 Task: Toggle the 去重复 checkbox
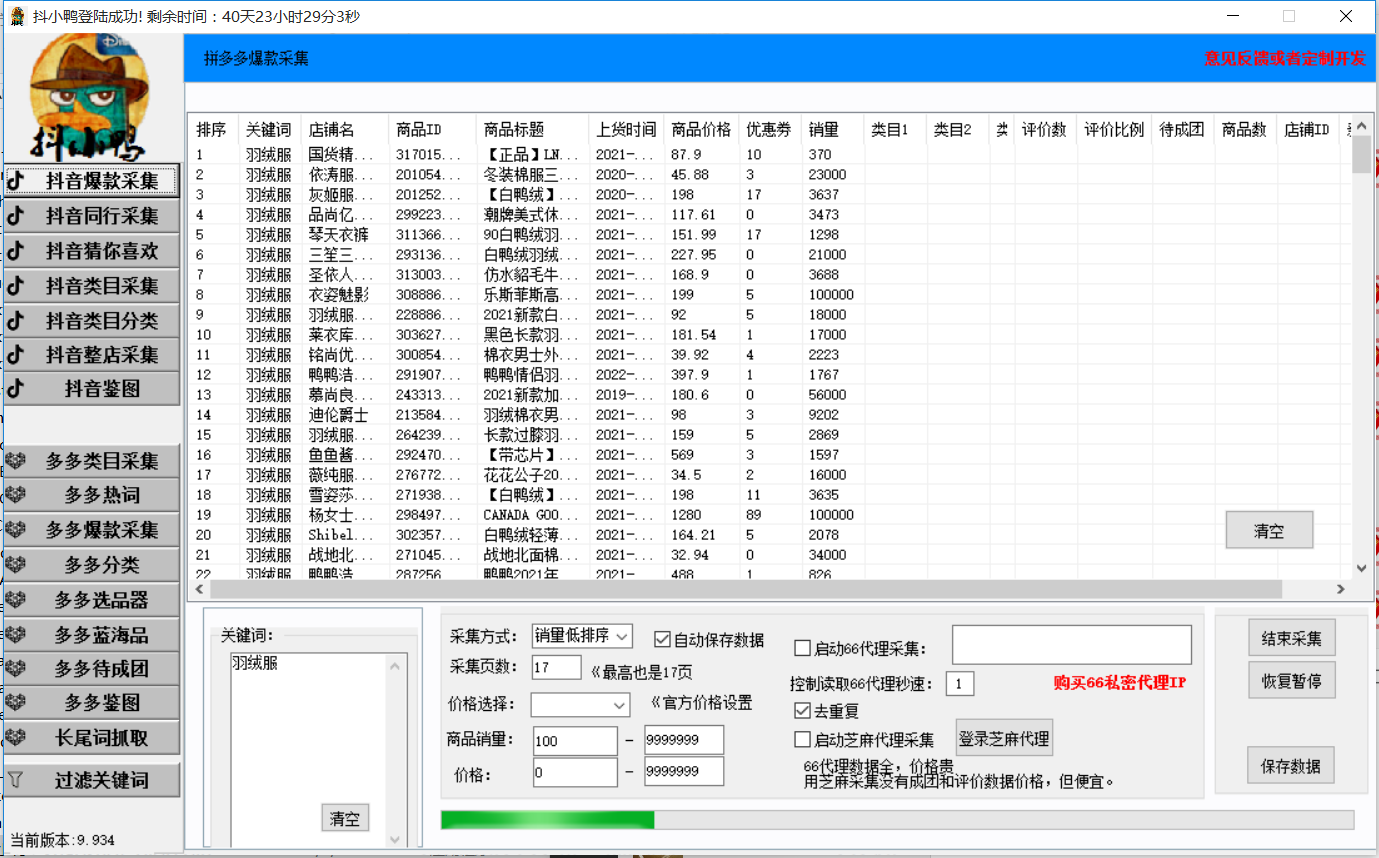click(x=802, y=711)
